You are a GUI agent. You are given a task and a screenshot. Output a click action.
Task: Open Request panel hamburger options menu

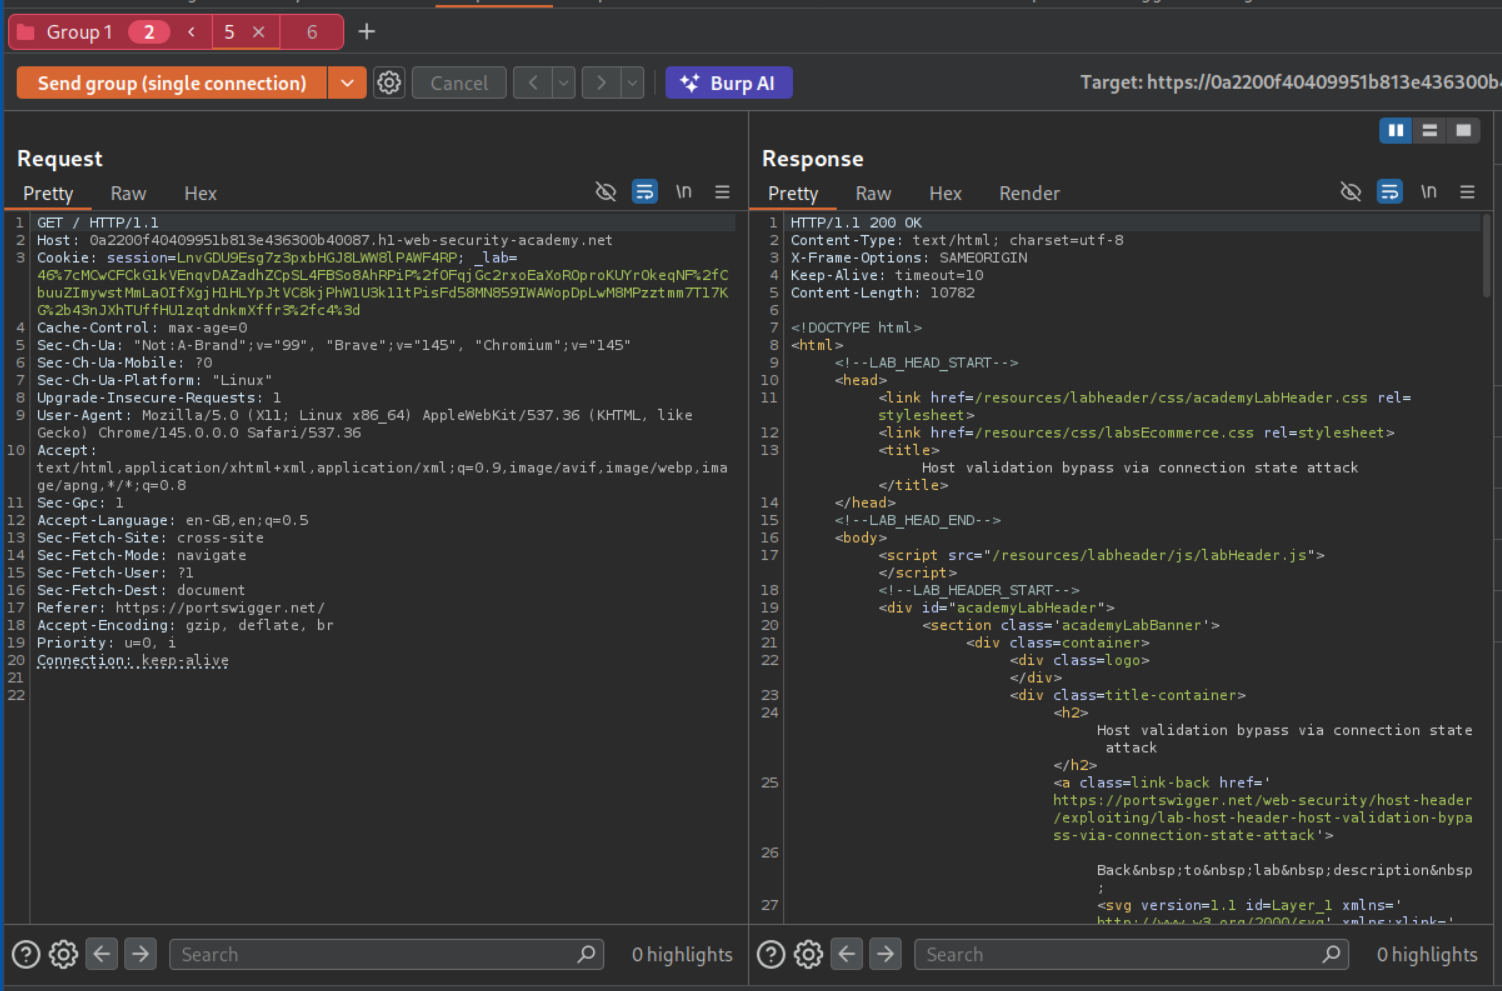click(x=722, y=192)
